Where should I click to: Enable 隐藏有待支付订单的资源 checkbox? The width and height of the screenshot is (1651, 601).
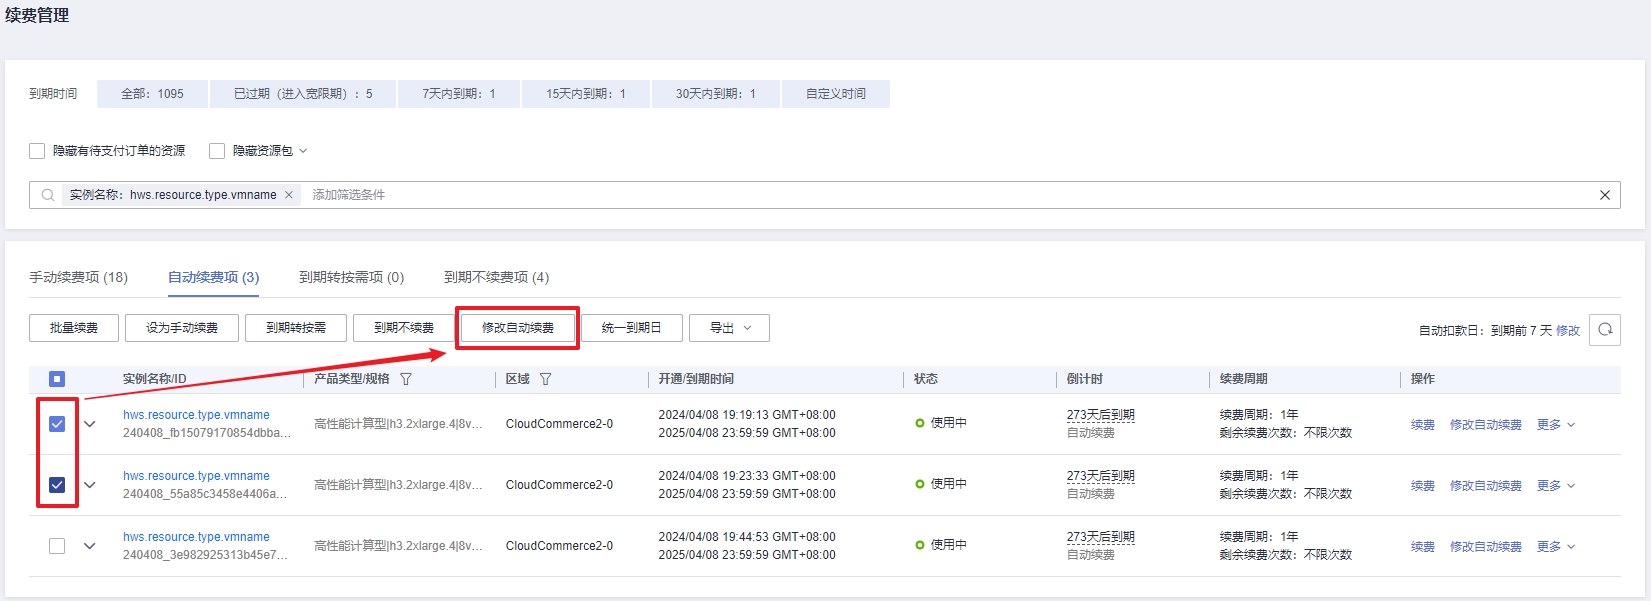click(x=37, y=151)
